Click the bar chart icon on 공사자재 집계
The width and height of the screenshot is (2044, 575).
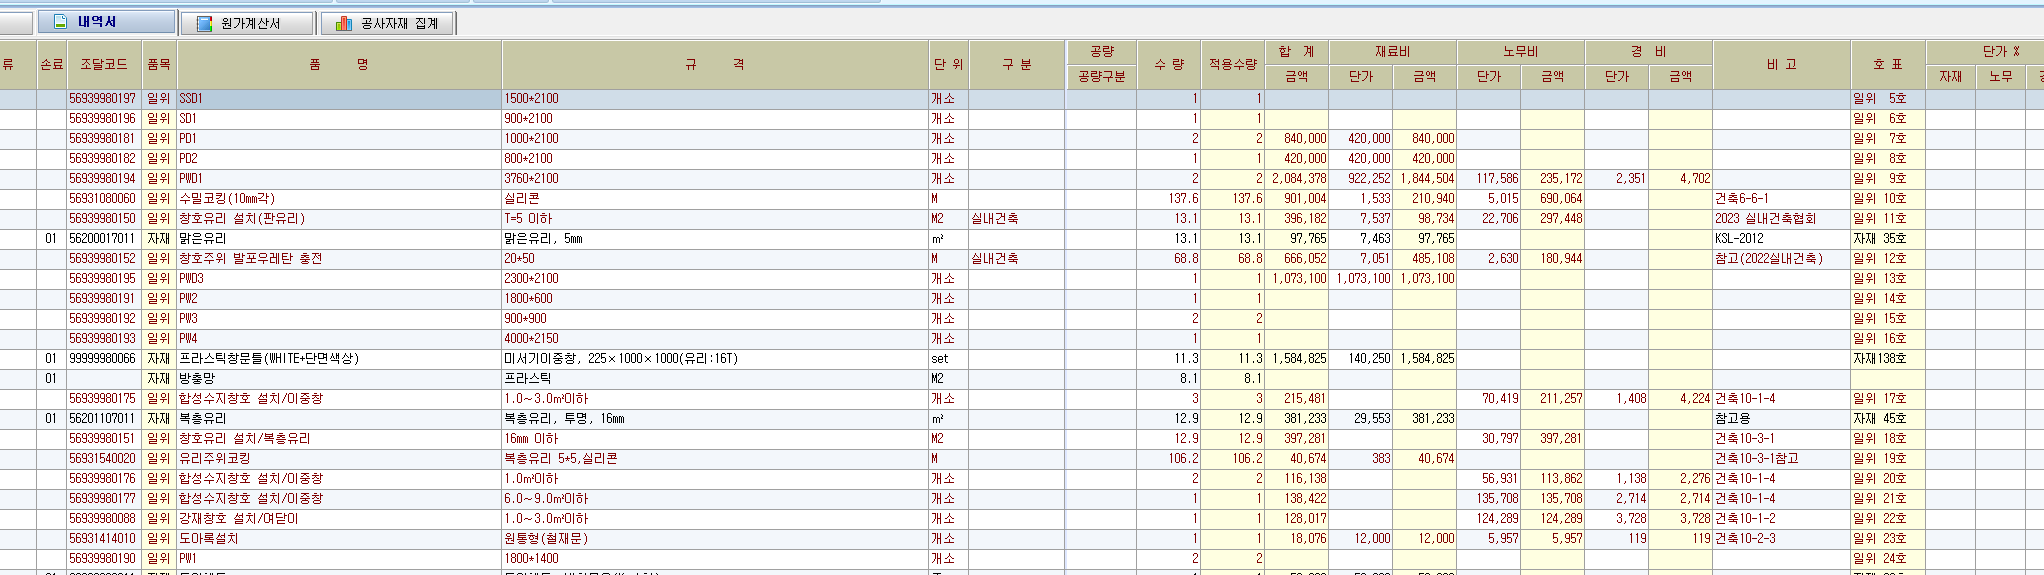(x=344, y=23)
